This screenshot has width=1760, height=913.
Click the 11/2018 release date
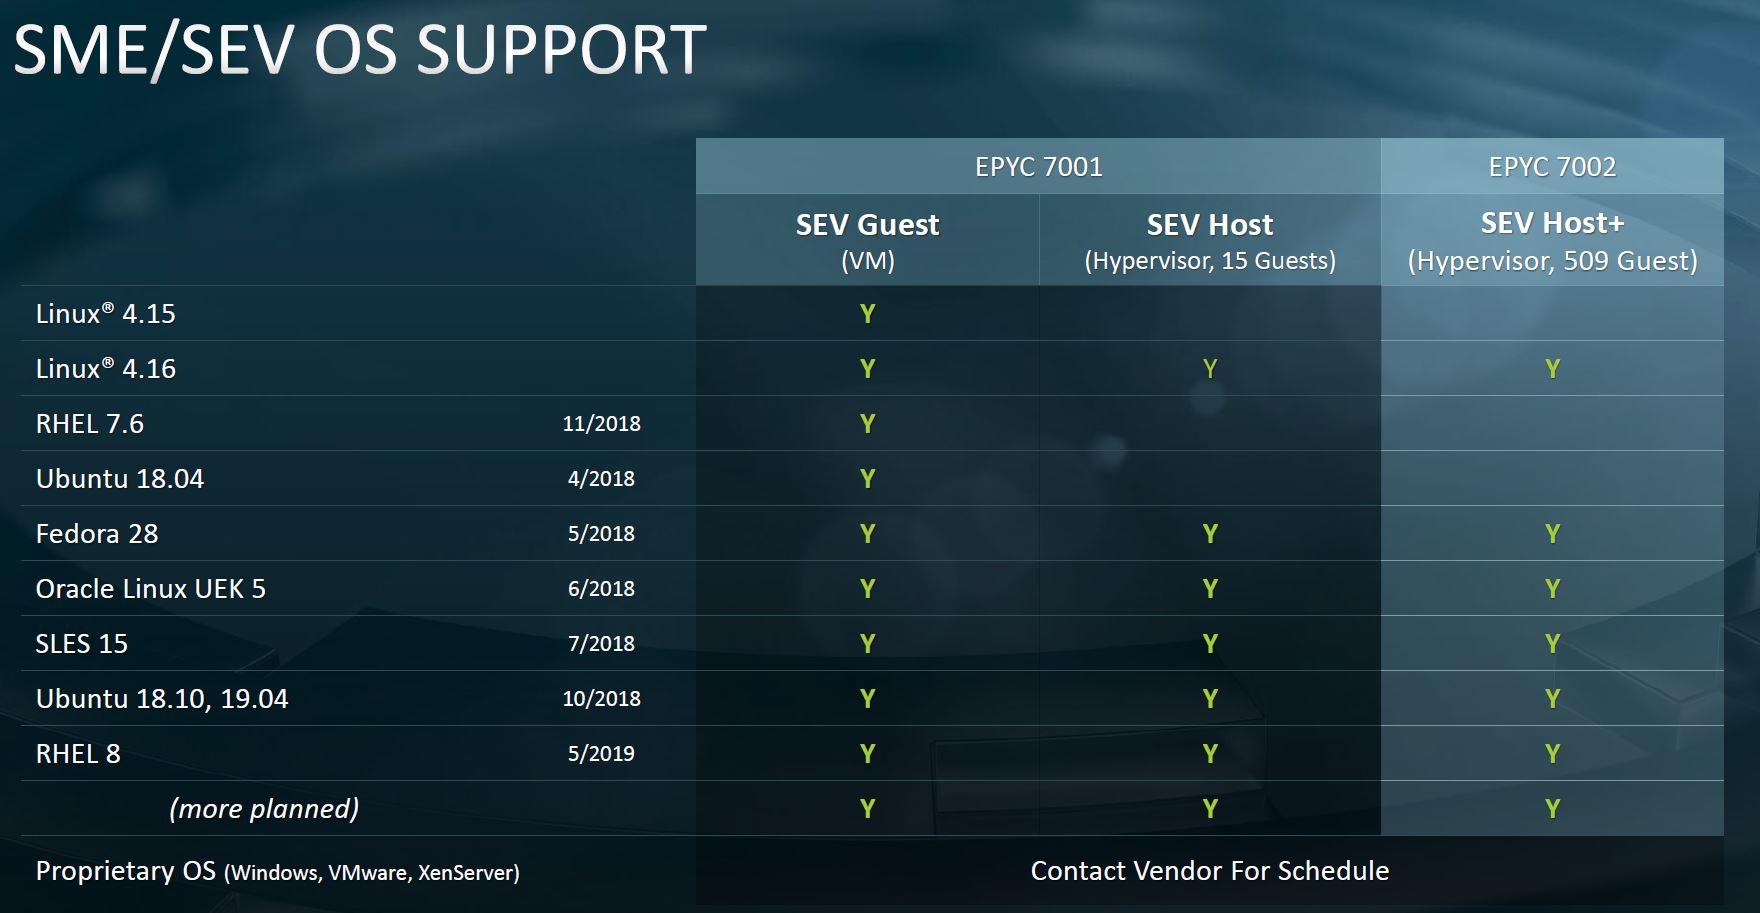(x=601, y=424)
